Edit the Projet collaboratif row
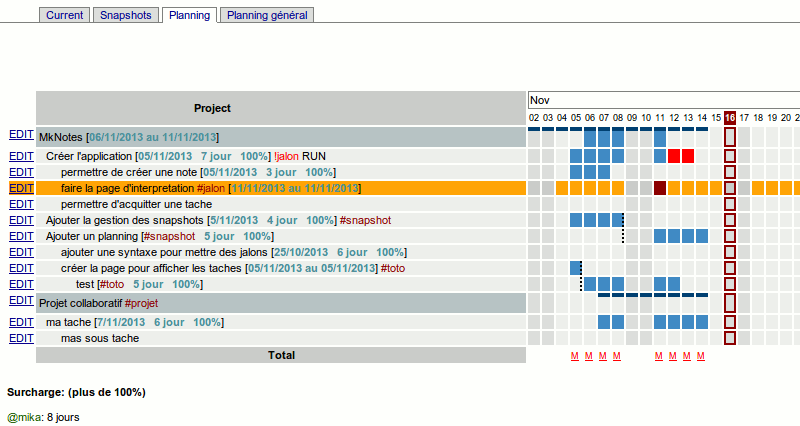The width and height of the screenshot is (800, 426). (x=21, y=300)
